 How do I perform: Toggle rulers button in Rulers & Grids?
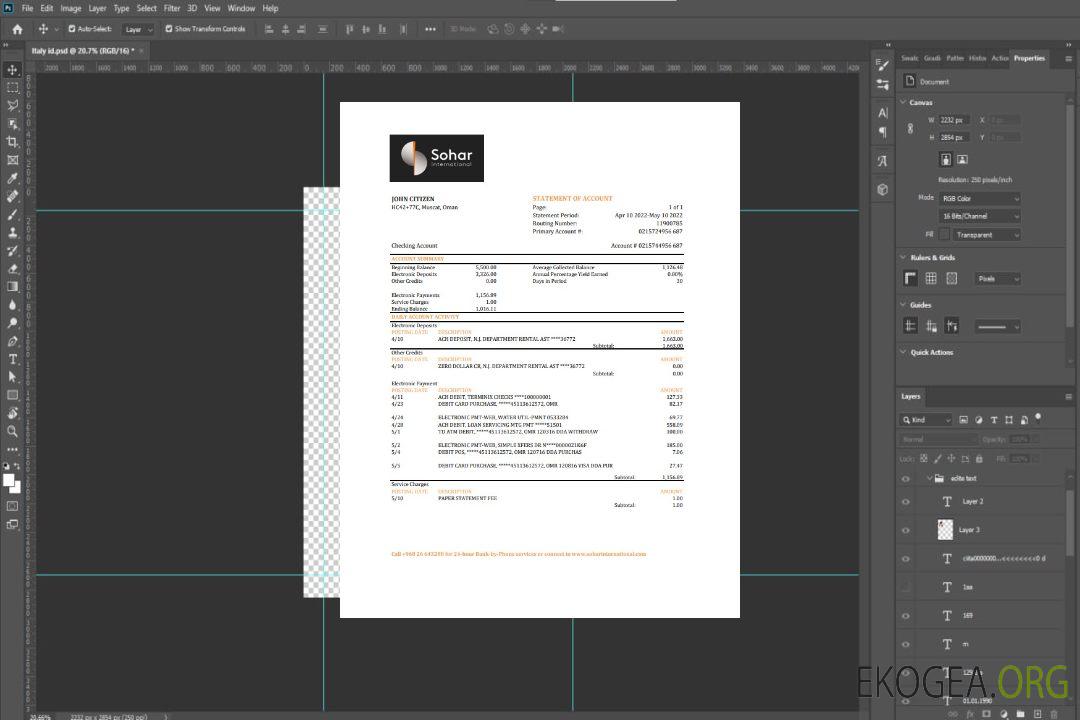[x=911, y=278]
